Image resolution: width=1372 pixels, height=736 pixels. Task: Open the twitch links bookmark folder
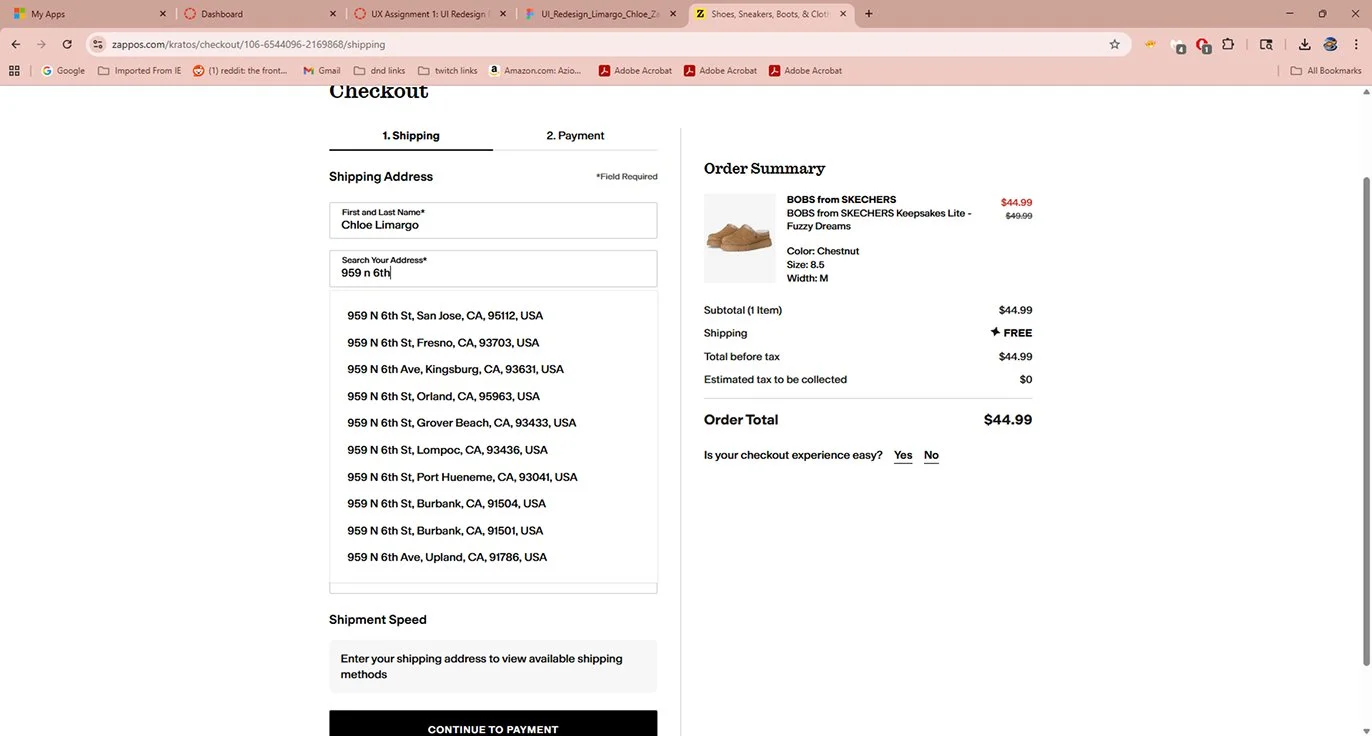447,71
